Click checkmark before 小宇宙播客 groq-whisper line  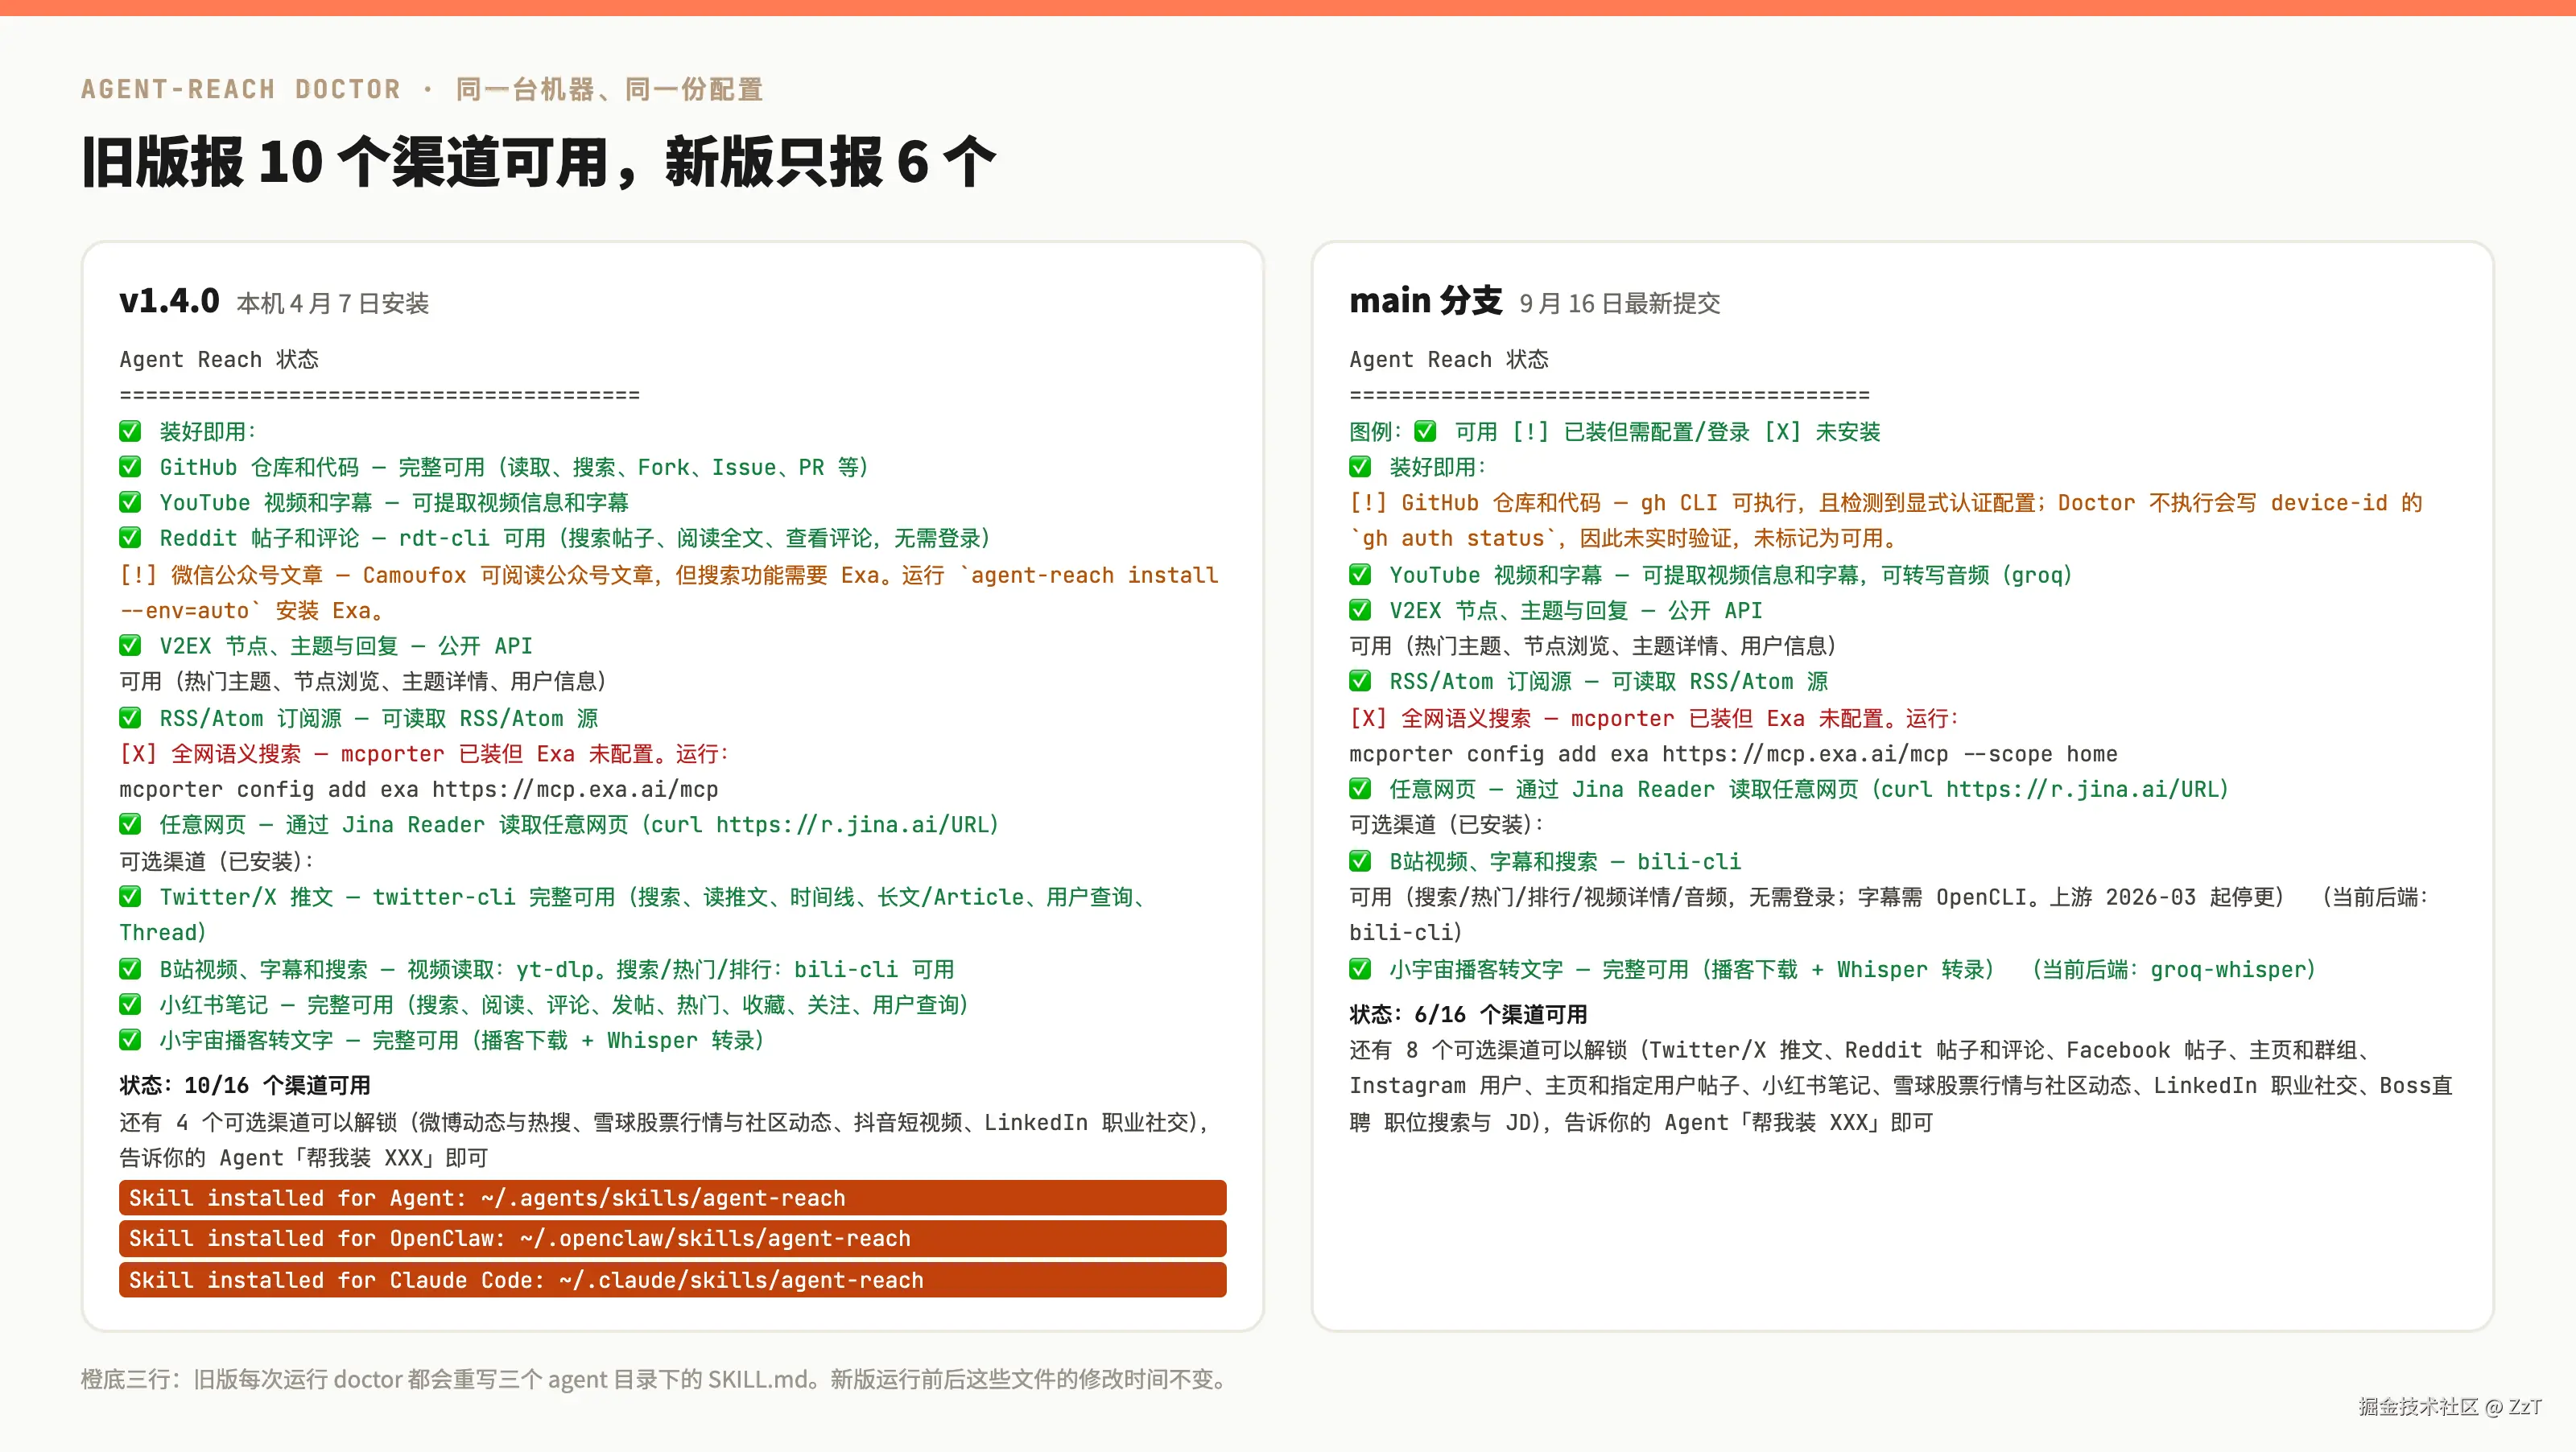(x=1360, y=969)
